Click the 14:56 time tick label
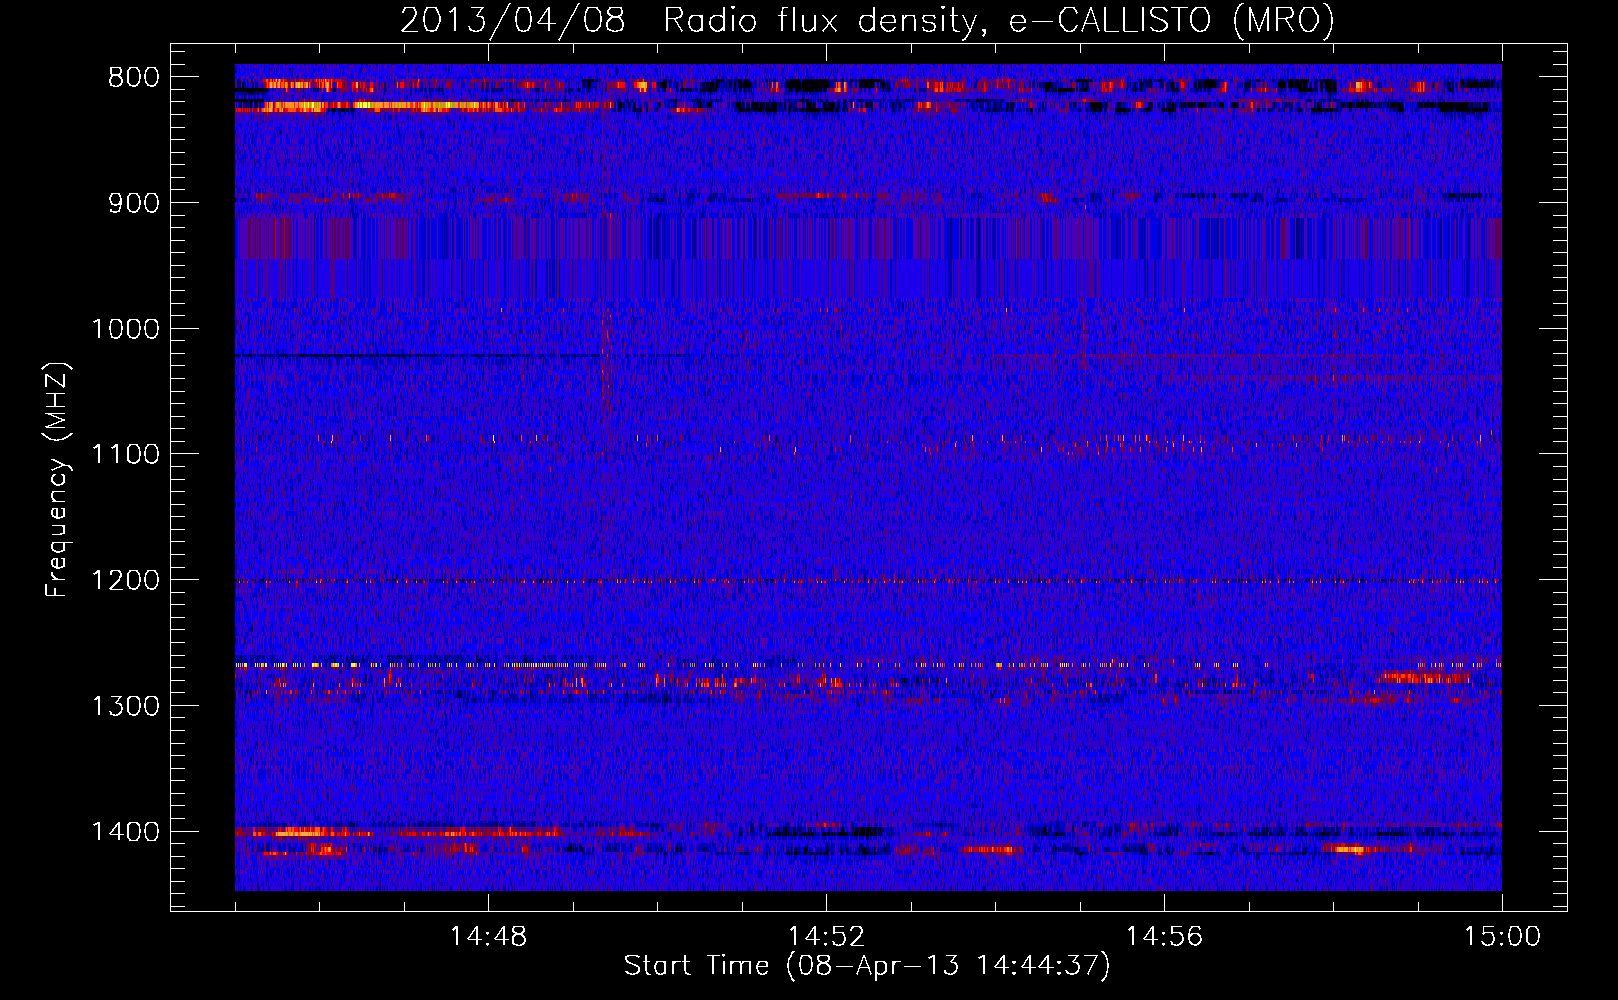 tap(1164, 937)
